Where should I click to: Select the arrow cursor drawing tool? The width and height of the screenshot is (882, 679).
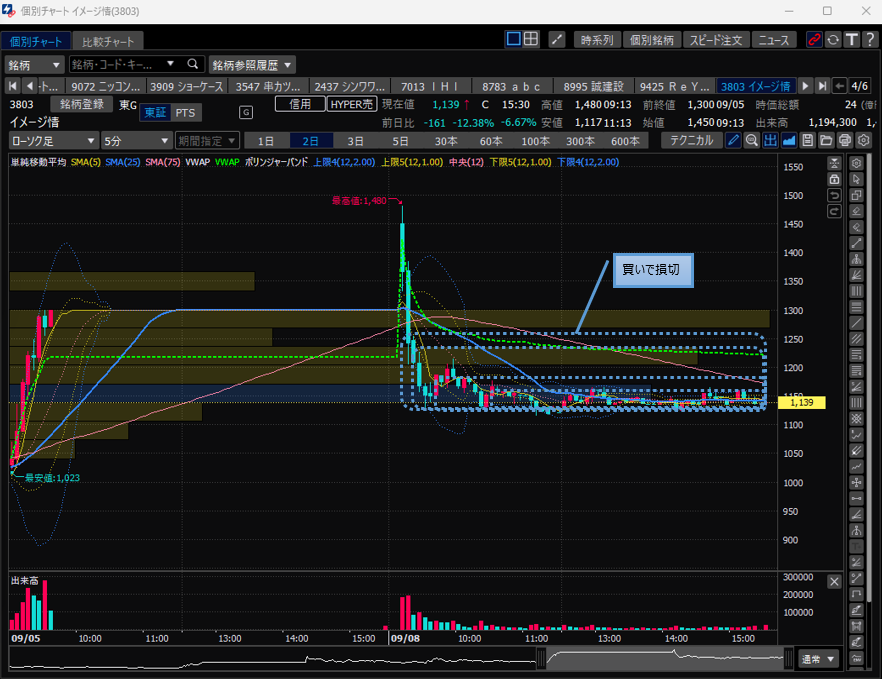coord(856,179)
